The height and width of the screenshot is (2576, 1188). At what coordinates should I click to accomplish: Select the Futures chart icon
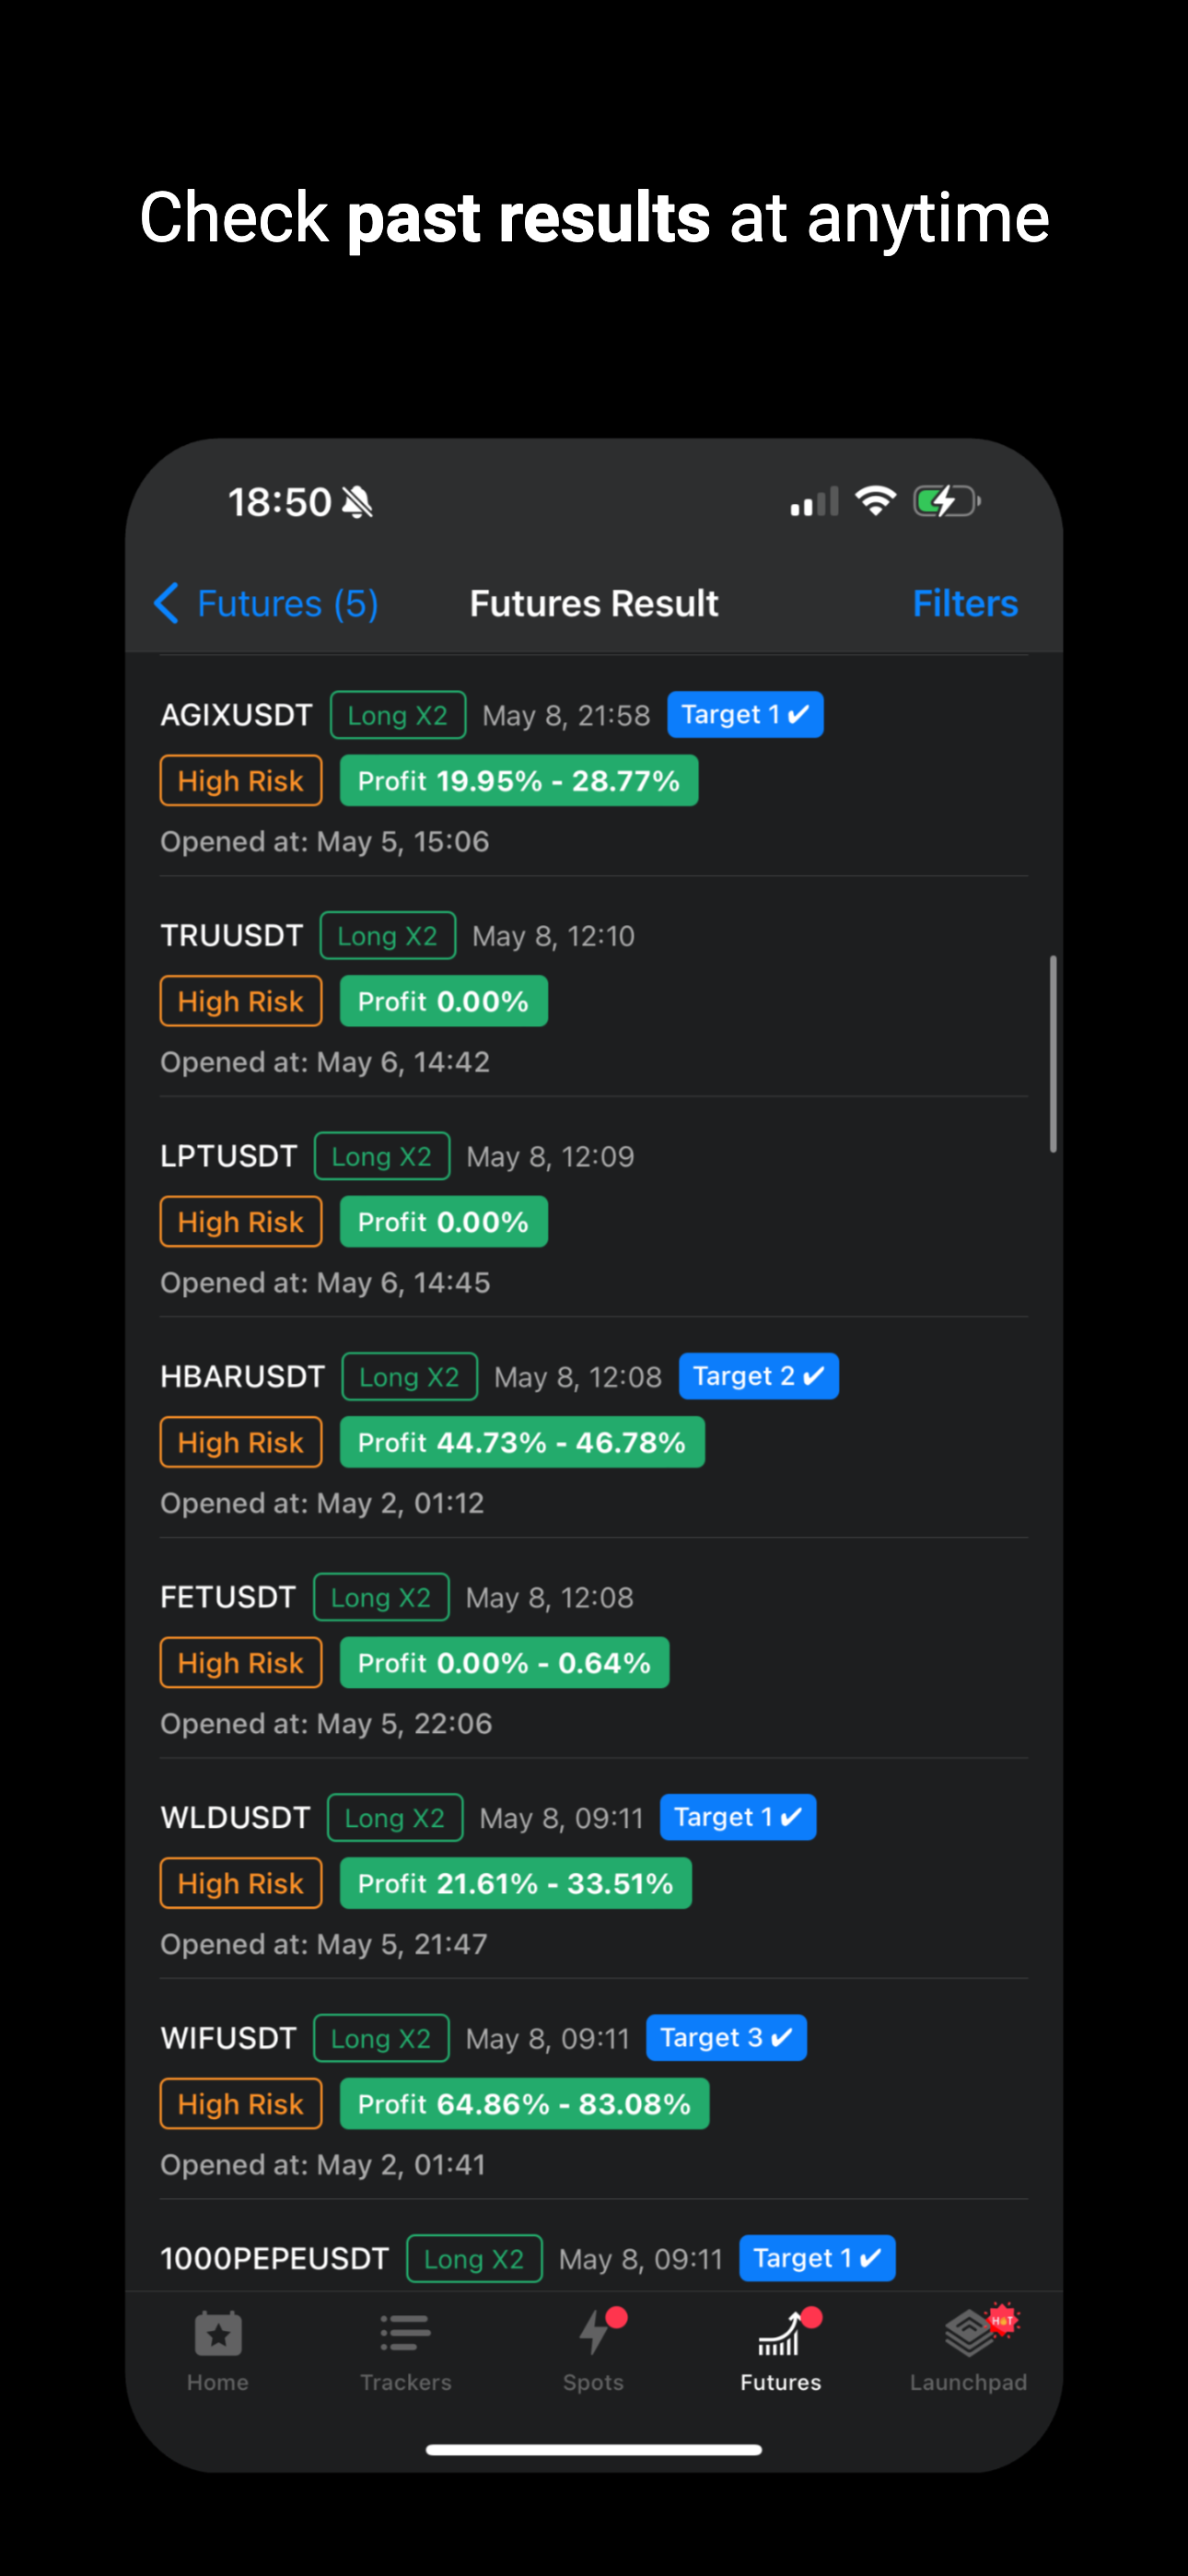780,2333
